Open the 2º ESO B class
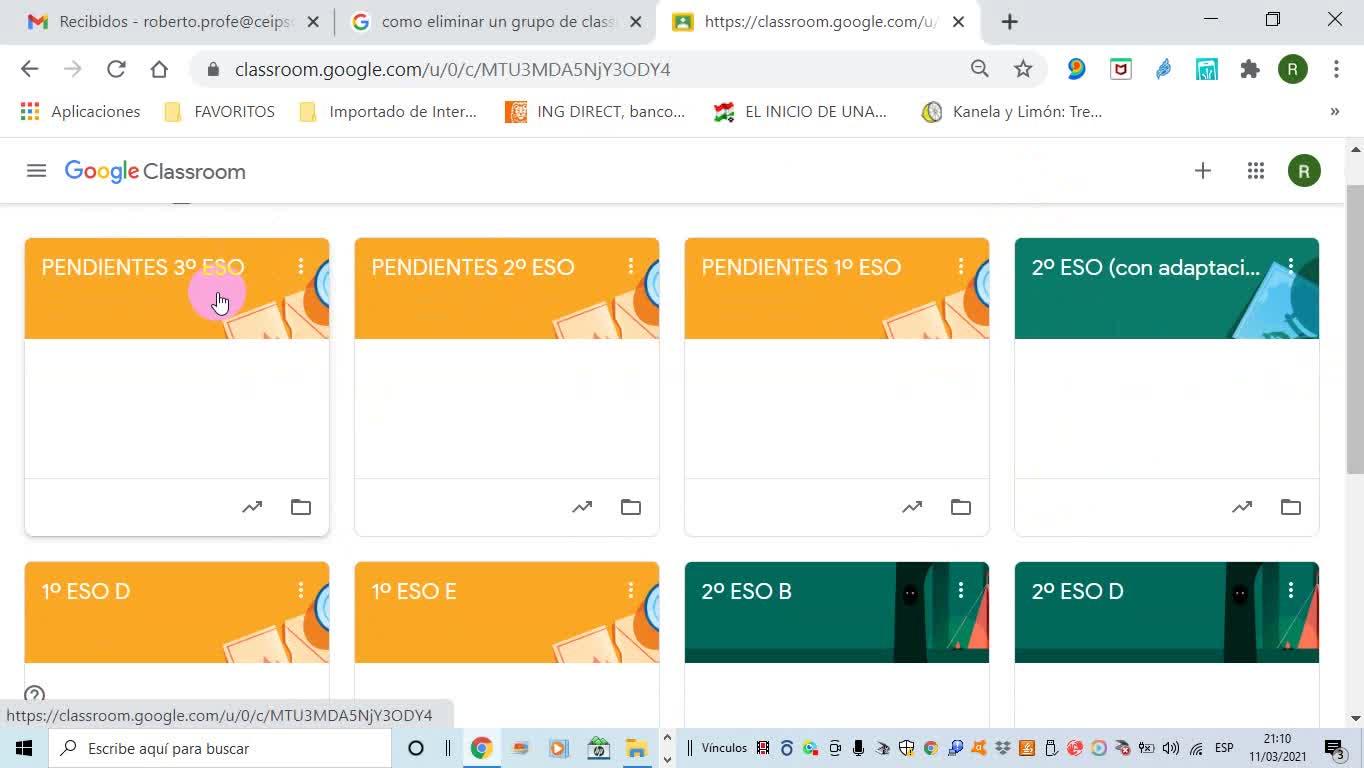The width and height of the screenshot is (1364, 768). click(x=746, y=591)
